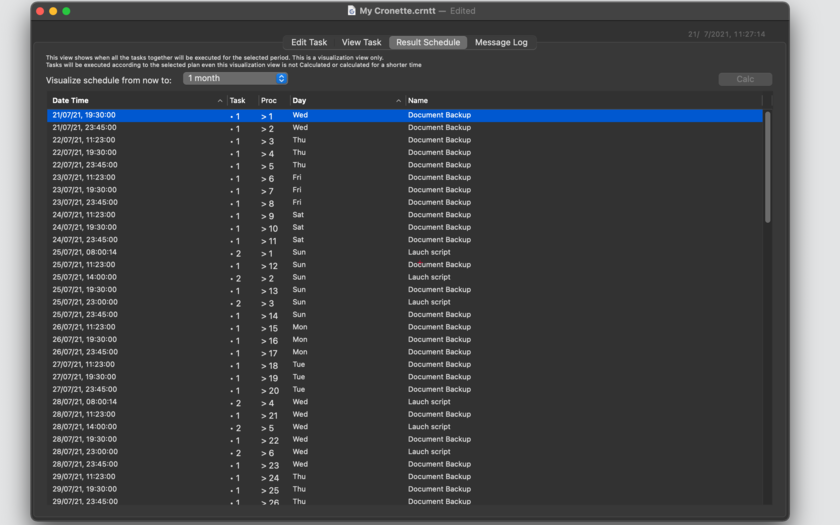Click the Proc column header
Viewport: 840px width, 525px height.
click(269, 101)
